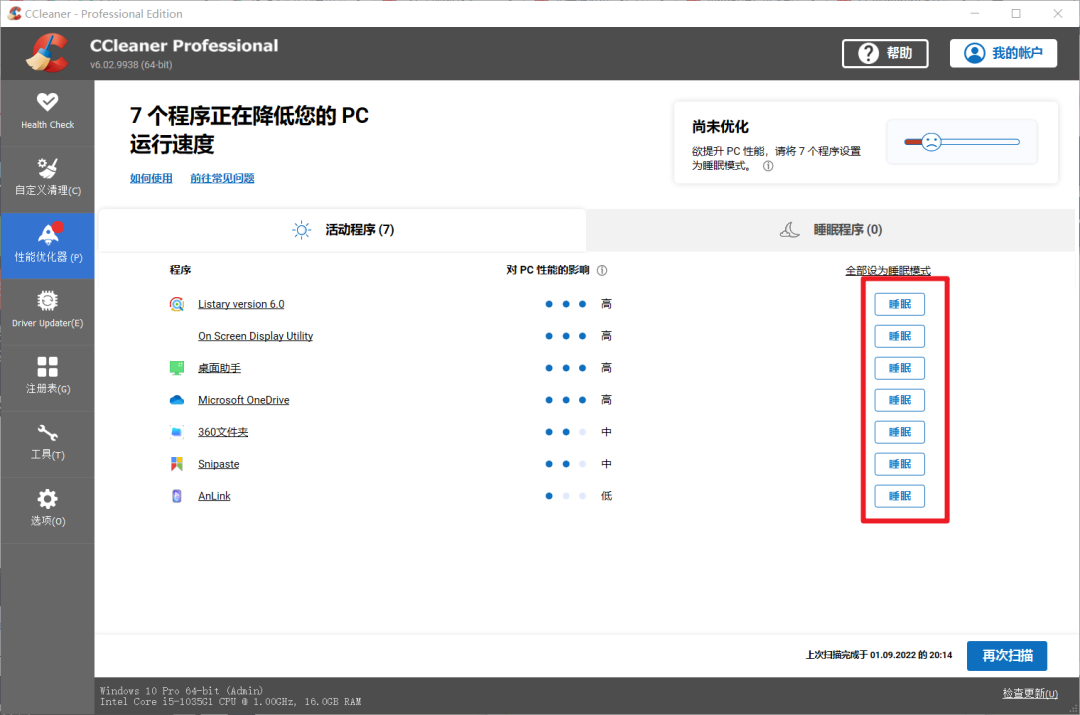Put Microsoft OneDrive to sleep
The height and width of the screenshot is (715, 1080).
pos(900,400)
